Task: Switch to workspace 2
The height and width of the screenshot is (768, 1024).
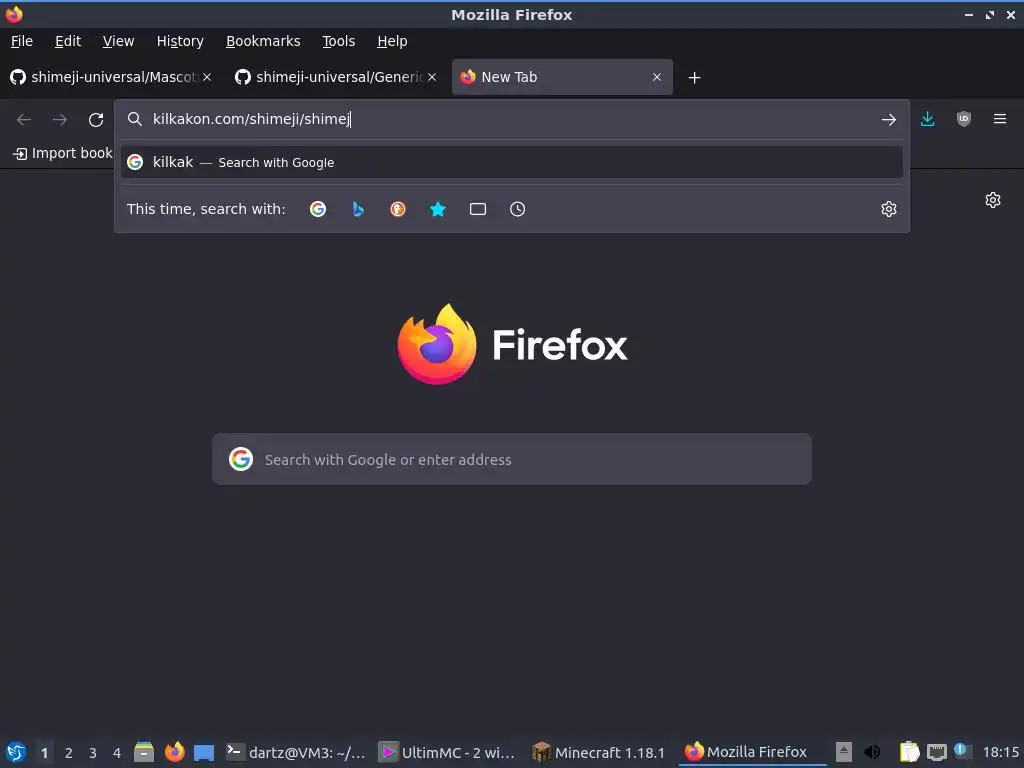Action: point(69,753)
